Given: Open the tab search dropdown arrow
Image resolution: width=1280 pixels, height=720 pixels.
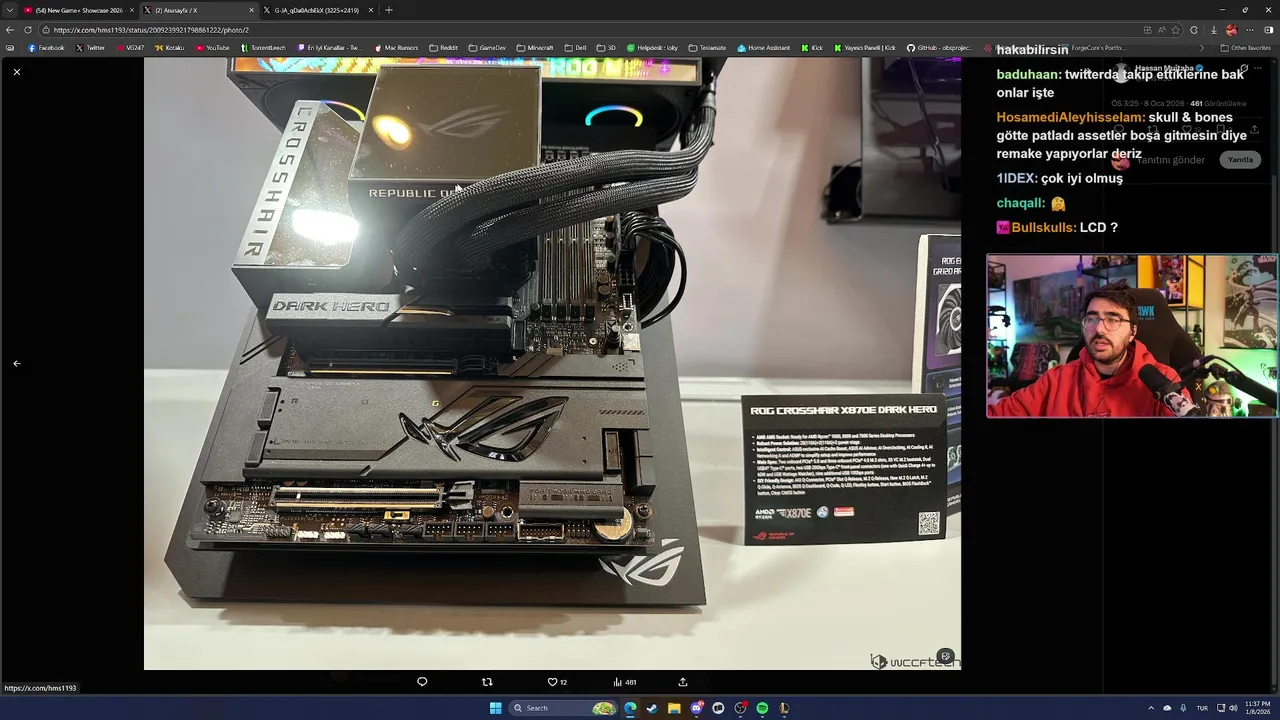Looking at the screenshot, I should (9, 10).
